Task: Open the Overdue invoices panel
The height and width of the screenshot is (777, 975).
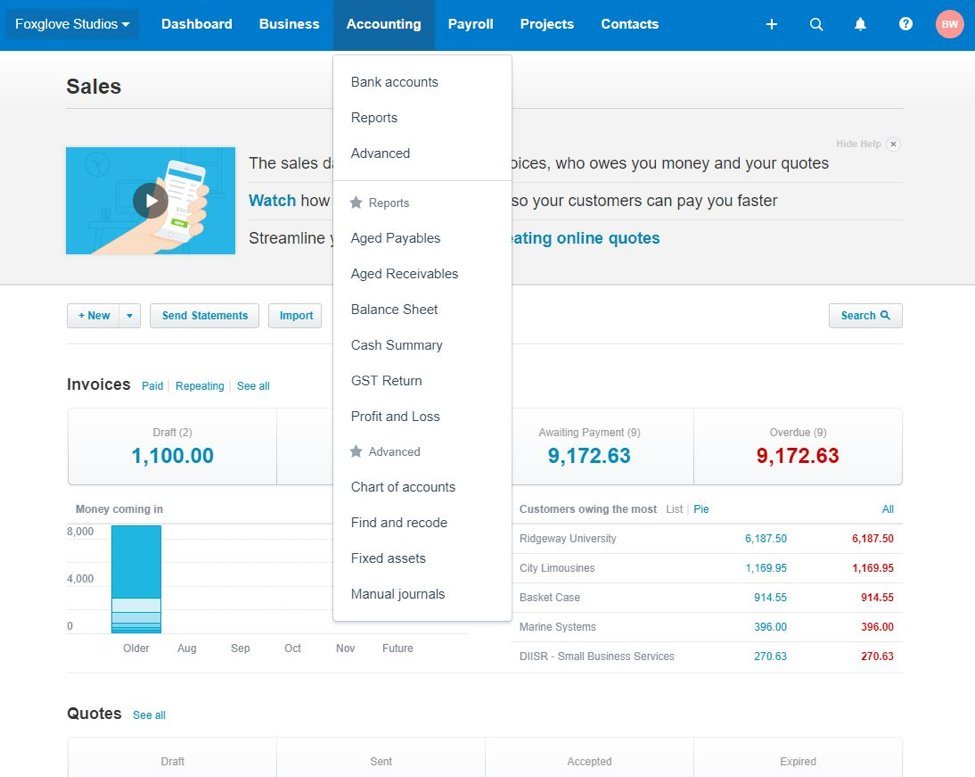Action: click(x=797, y=446)
